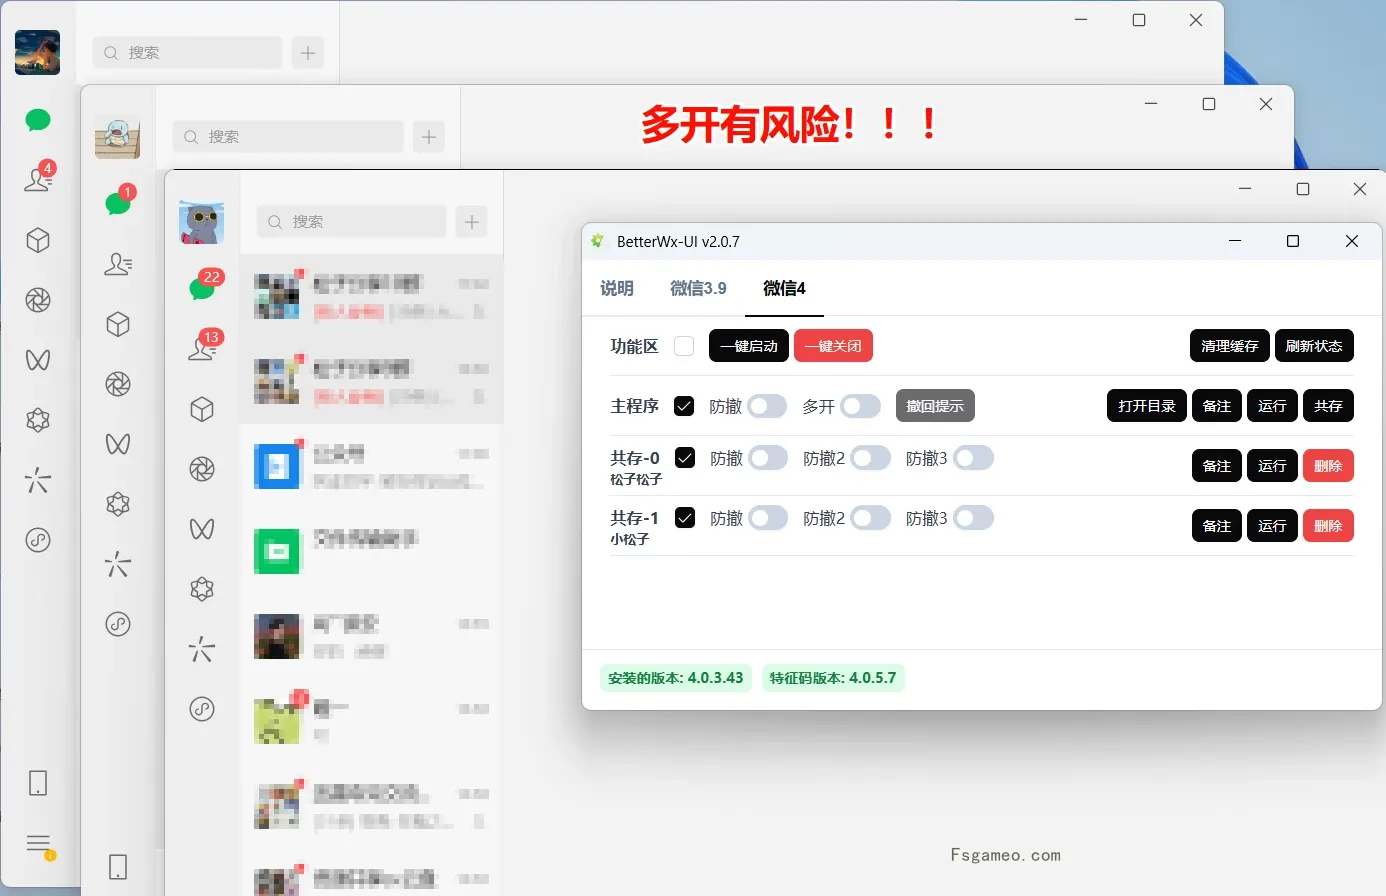Open Channels butterfly icon in middle WeChat window
This screenshot has width=1386, height=896.
118,444
